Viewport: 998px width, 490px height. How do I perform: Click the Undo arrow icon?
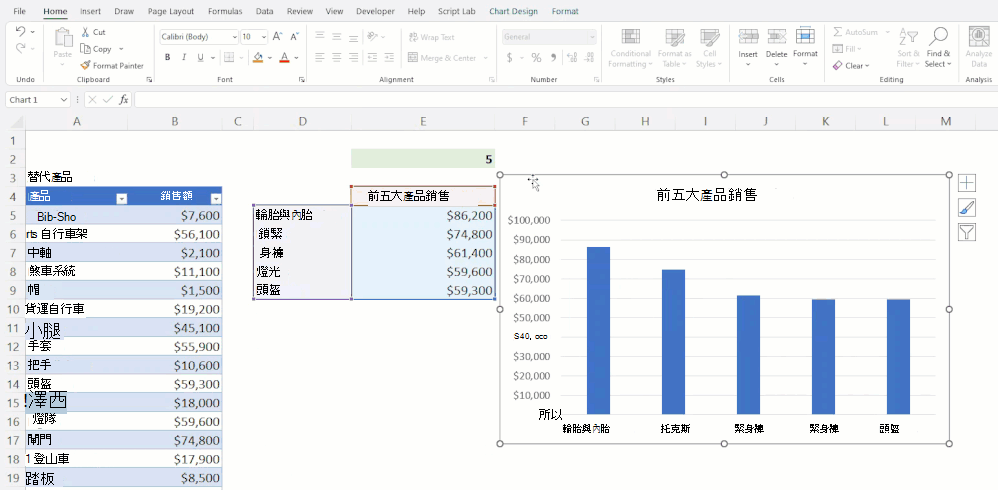[x=20, y=31]
